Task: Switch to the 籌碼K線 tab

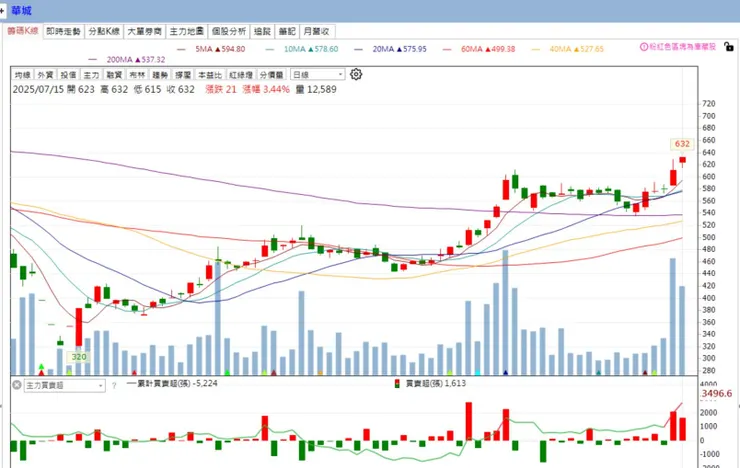Action: [x=23, y=31]
